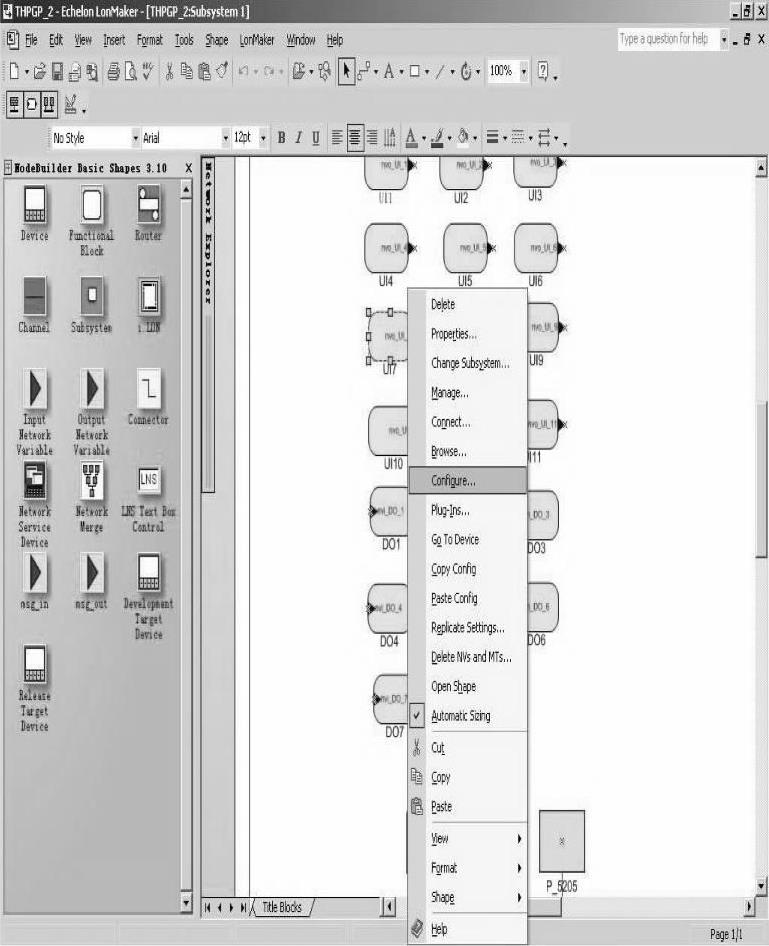Choose Delete NVs and MTs... entry
769x946 pixels.
[467, 658]
